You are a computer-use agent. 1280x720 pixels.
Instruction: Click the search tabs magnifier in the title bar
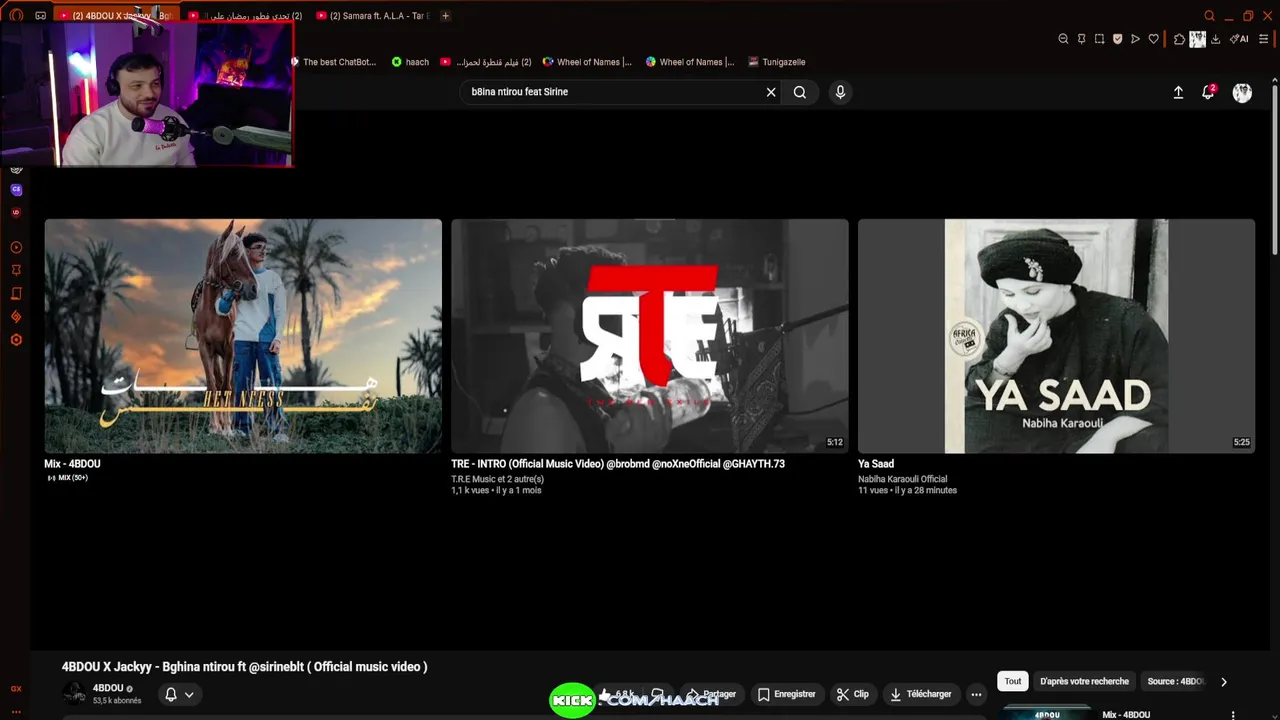click(x=1209, y=16)
